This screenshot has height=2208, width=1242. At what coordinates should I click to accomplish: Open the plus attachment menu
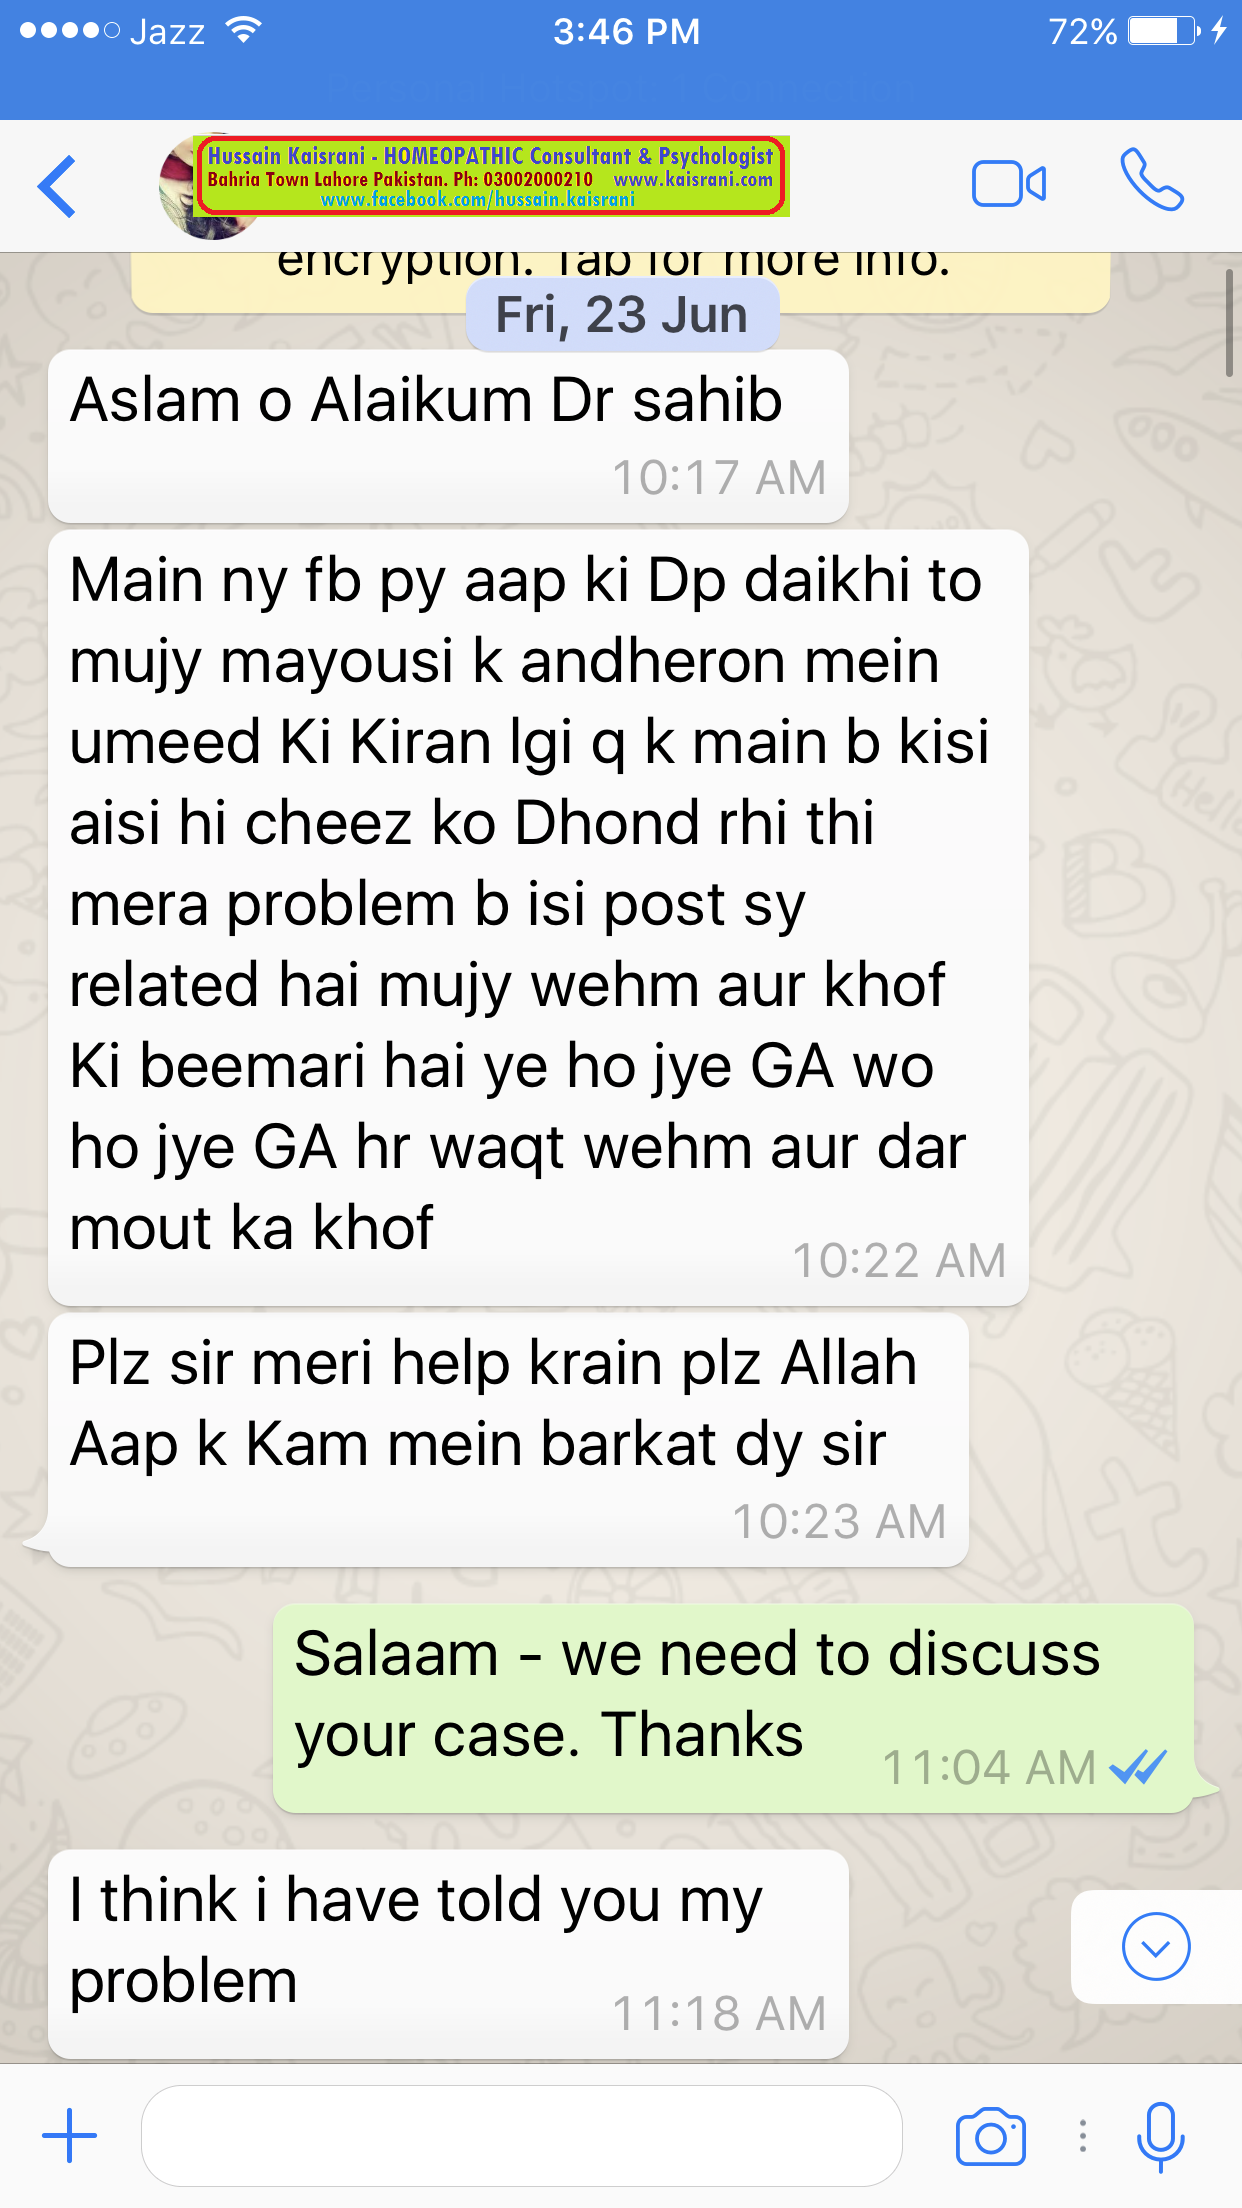pos(70,2135)
